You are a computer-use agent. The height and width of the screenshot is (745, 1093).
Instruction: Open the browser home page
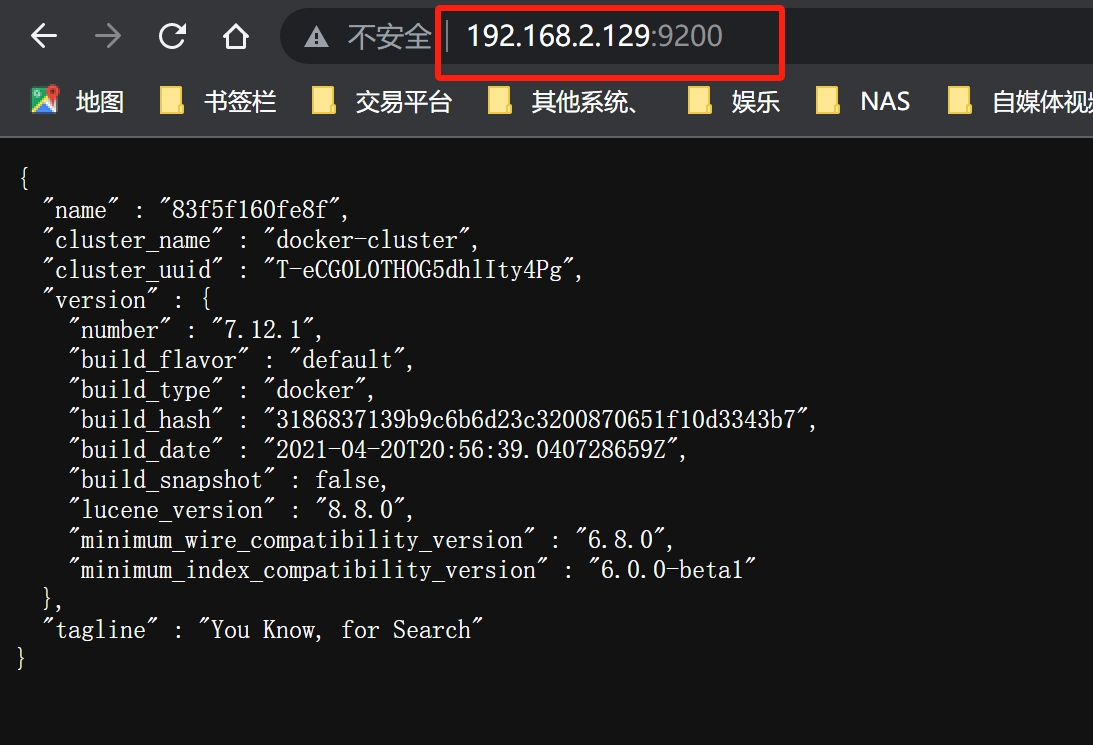tap(236, 36)
